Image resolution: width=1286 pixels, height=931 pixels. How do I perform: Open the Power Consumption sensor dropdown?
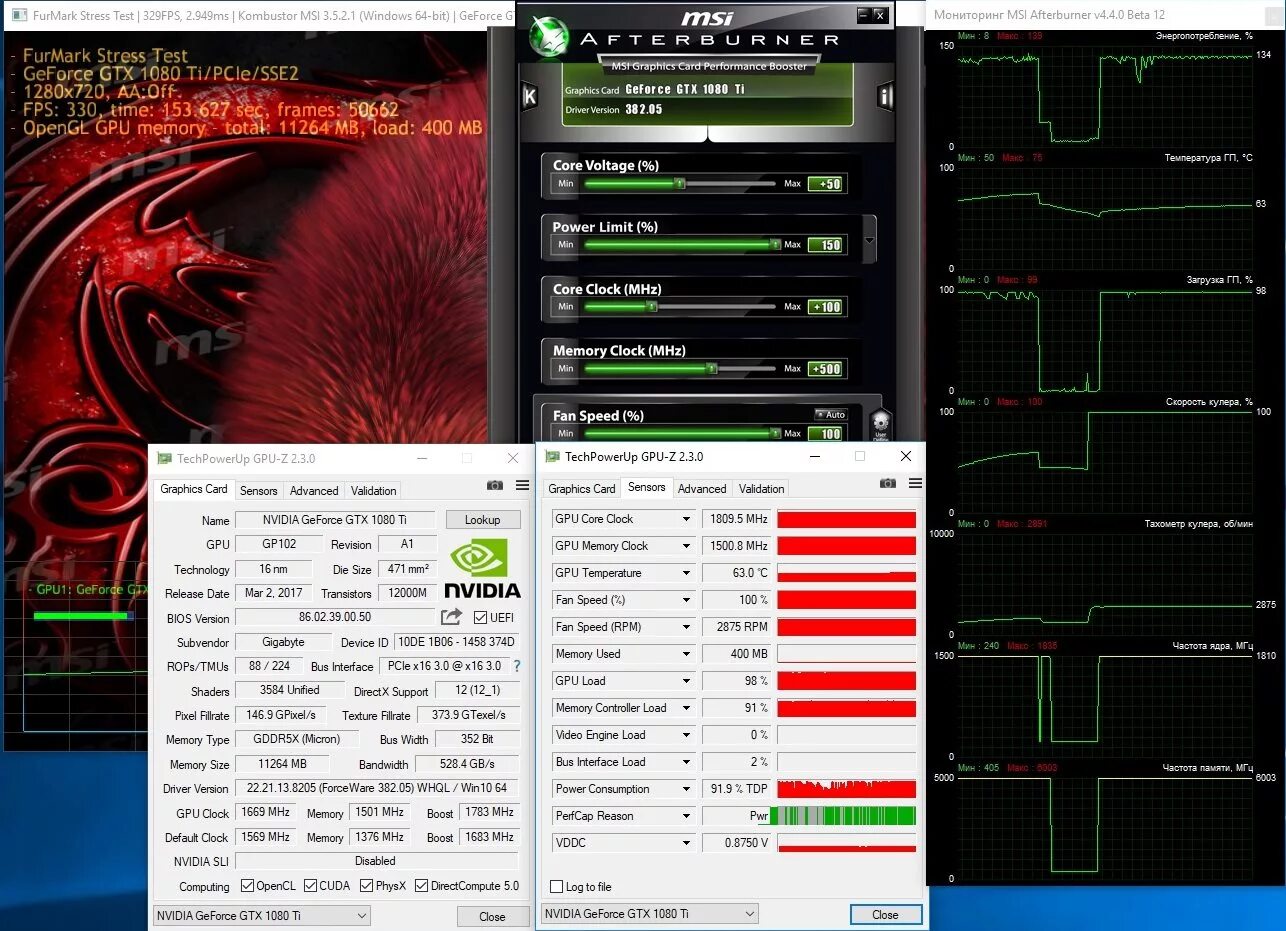coord(686,789)
